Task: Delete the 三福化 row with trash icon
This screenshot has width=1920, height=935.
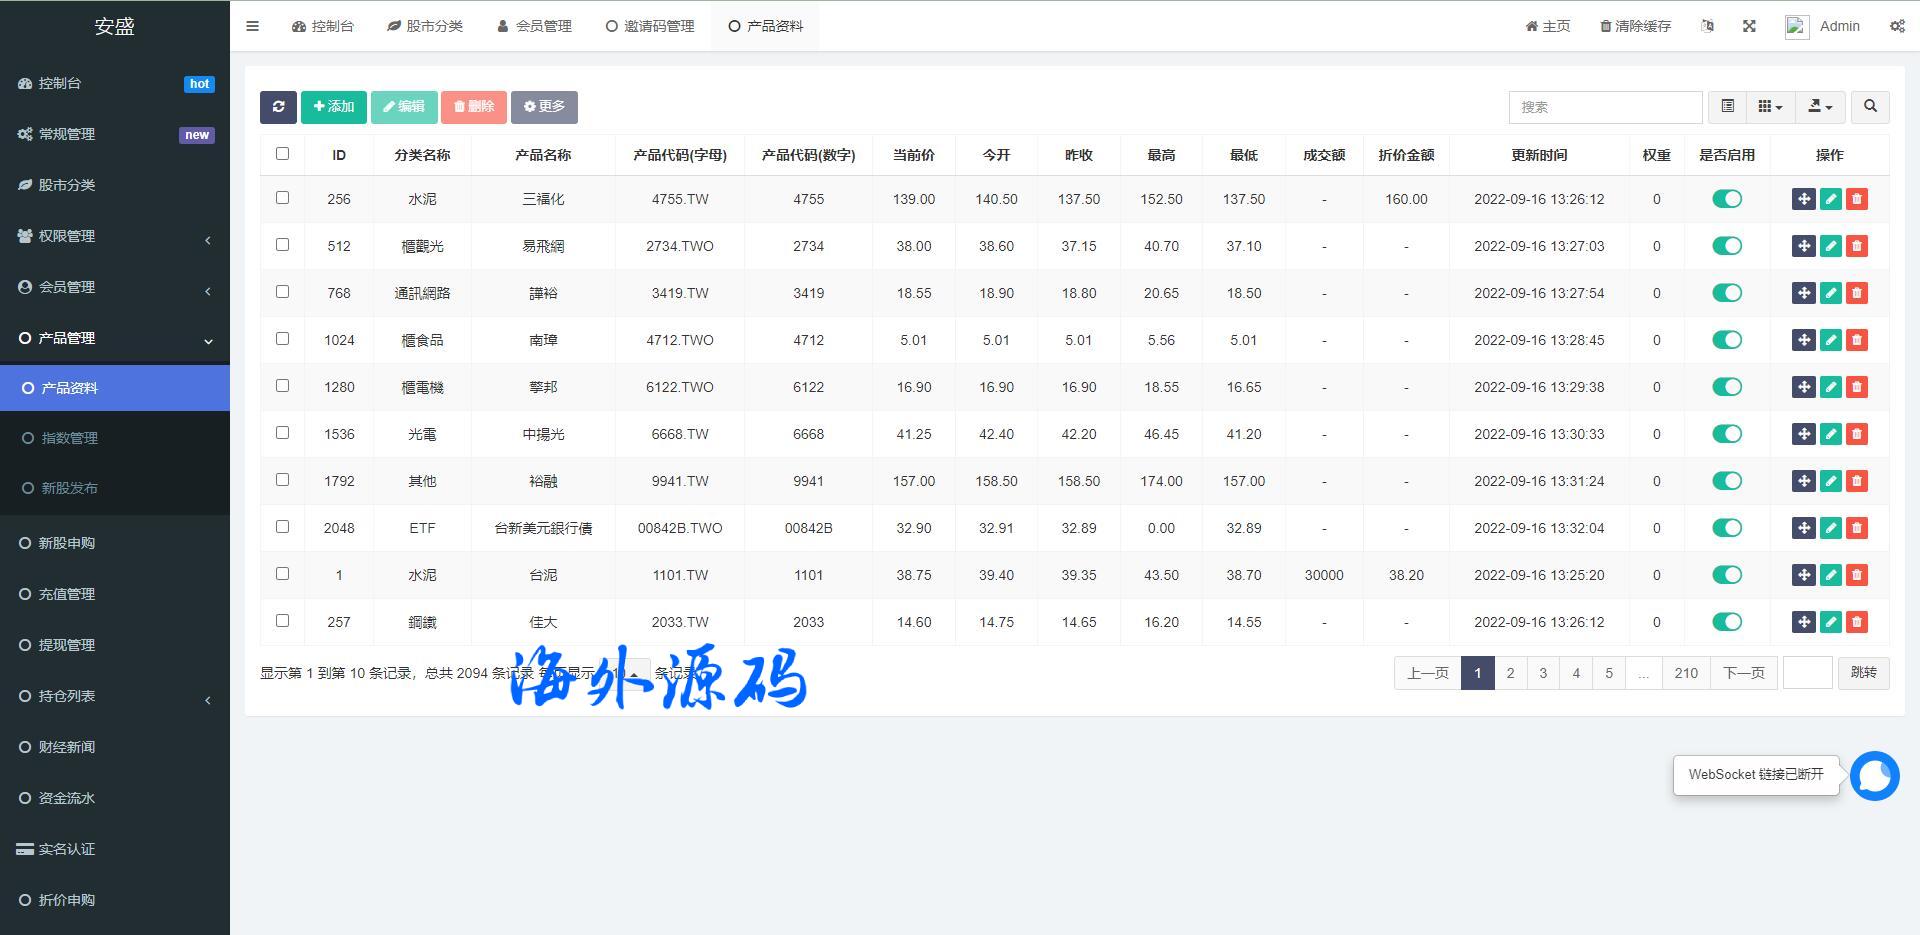Action: (1857, 199)
